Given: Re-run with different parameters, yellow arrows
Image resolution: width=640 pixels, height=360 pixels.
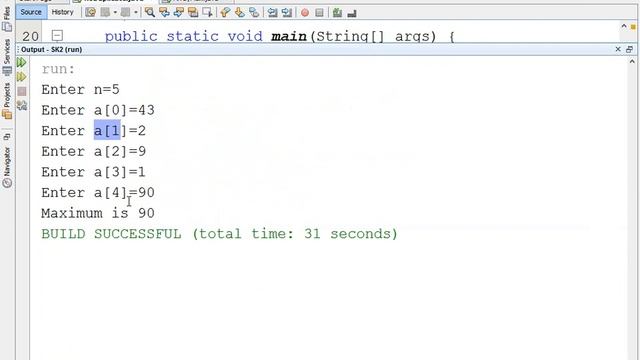Looking at the screenshot, I should tap(22, 77).
